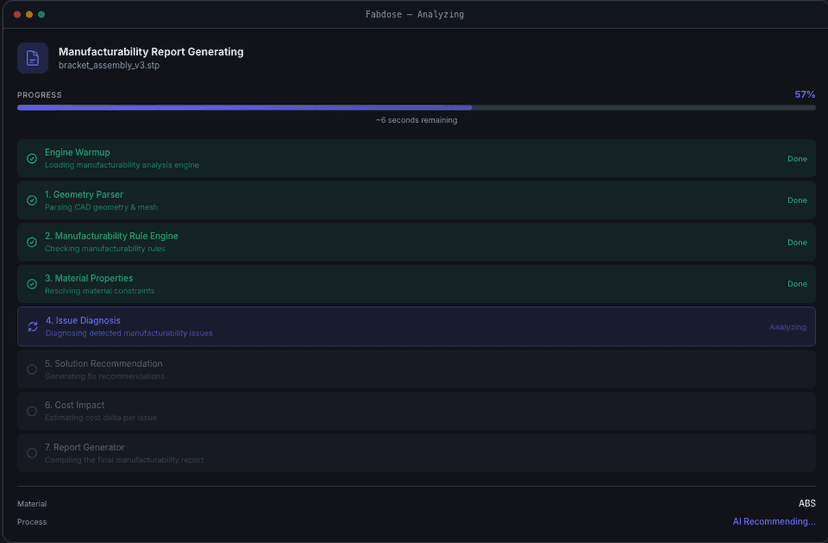Click Done status of Material Properties

pyautogui.click(x=797, y=284)
